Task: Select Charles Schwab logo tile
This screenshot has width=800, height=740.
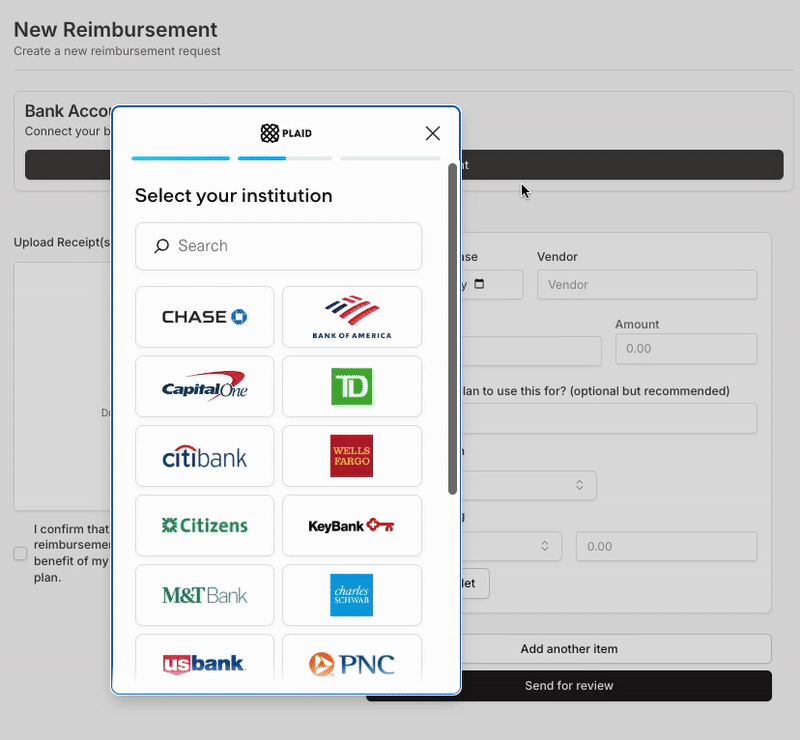Action: [352, 596]
